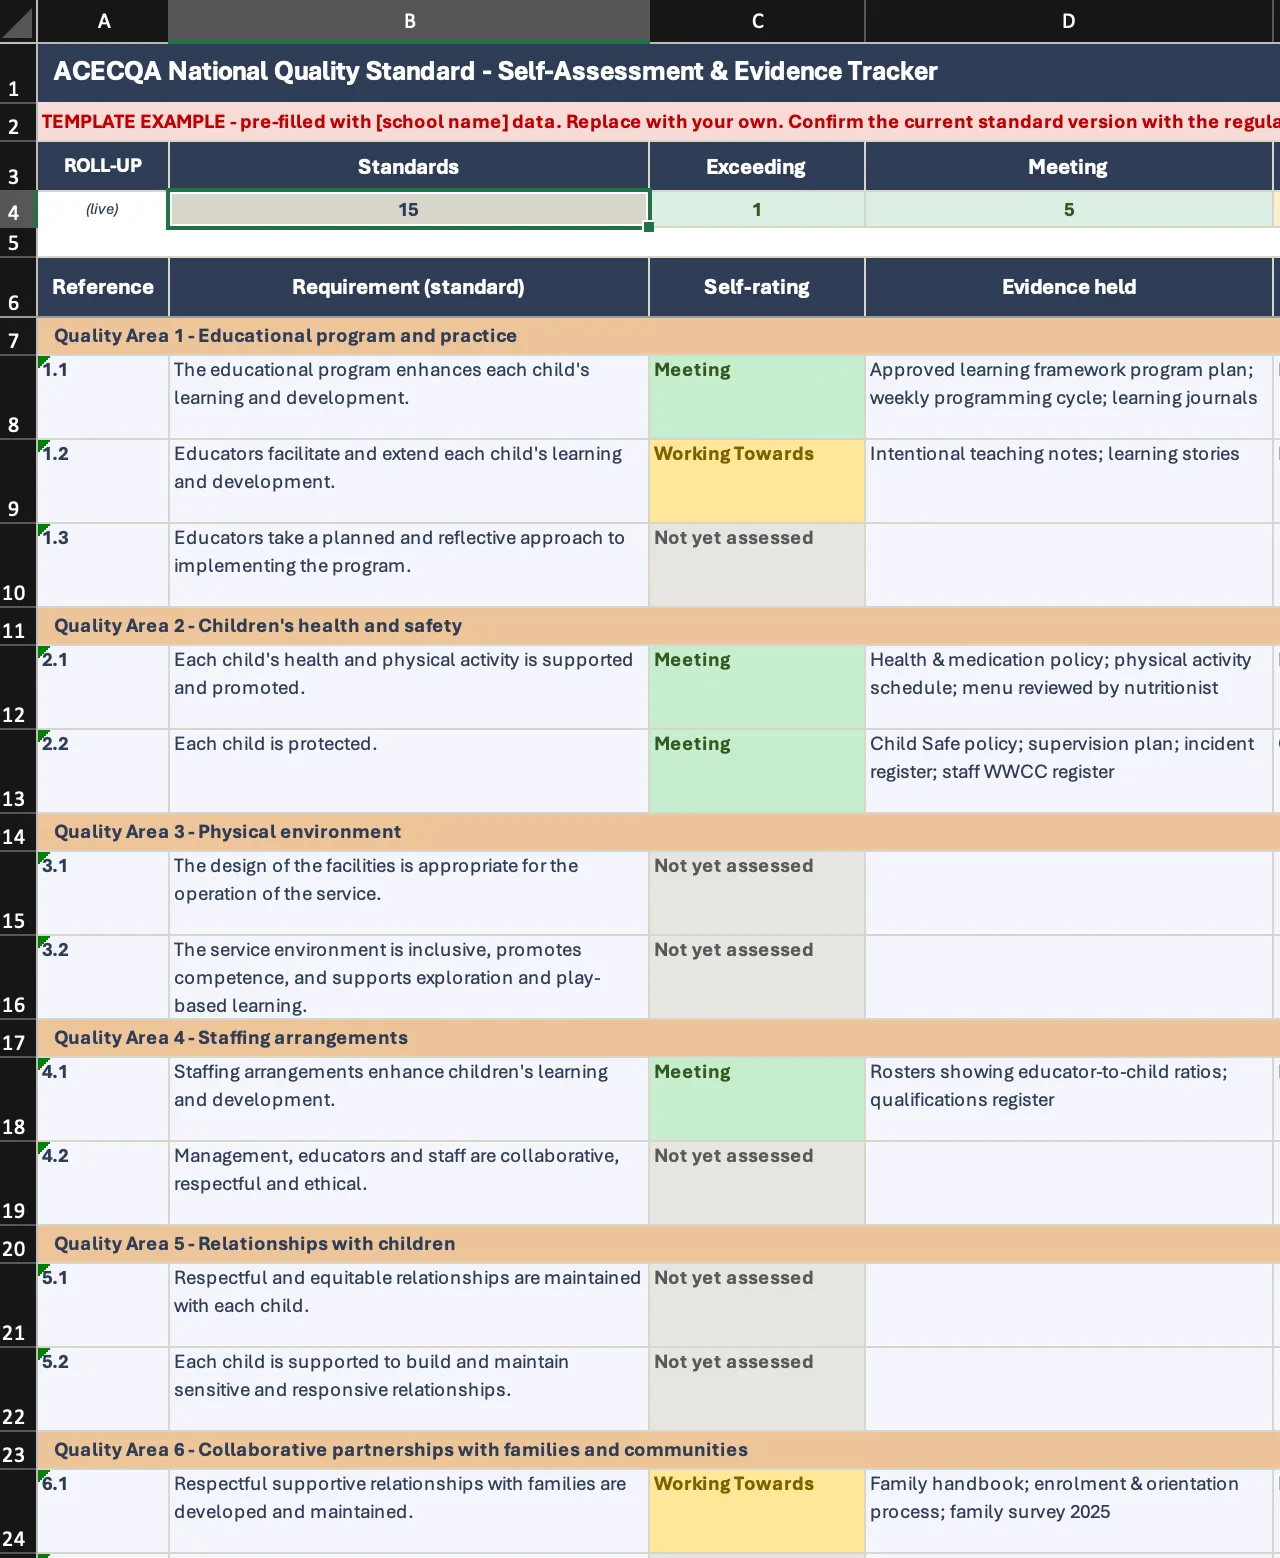Select Quality Area 4 section heading

click(x=659, y=1038)
